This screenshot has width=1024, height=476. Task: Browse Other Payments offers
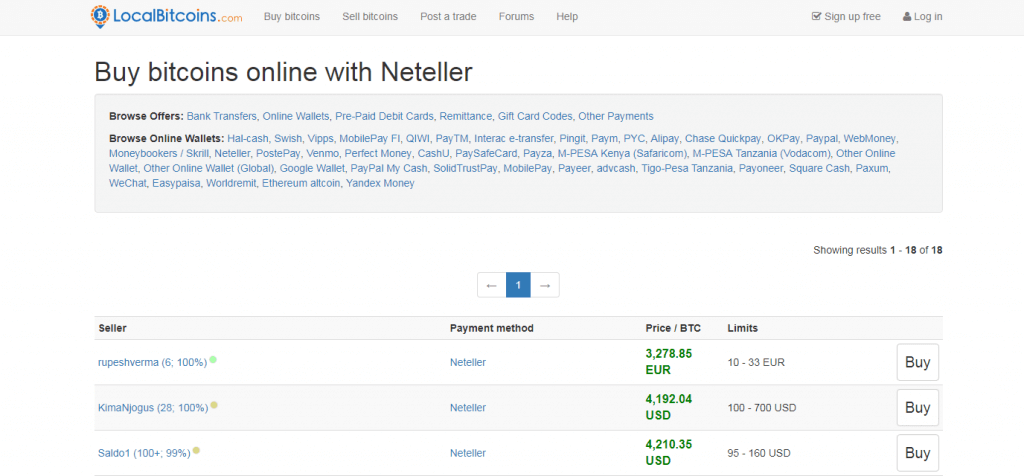pyautogui.click(x=615, y=116)
